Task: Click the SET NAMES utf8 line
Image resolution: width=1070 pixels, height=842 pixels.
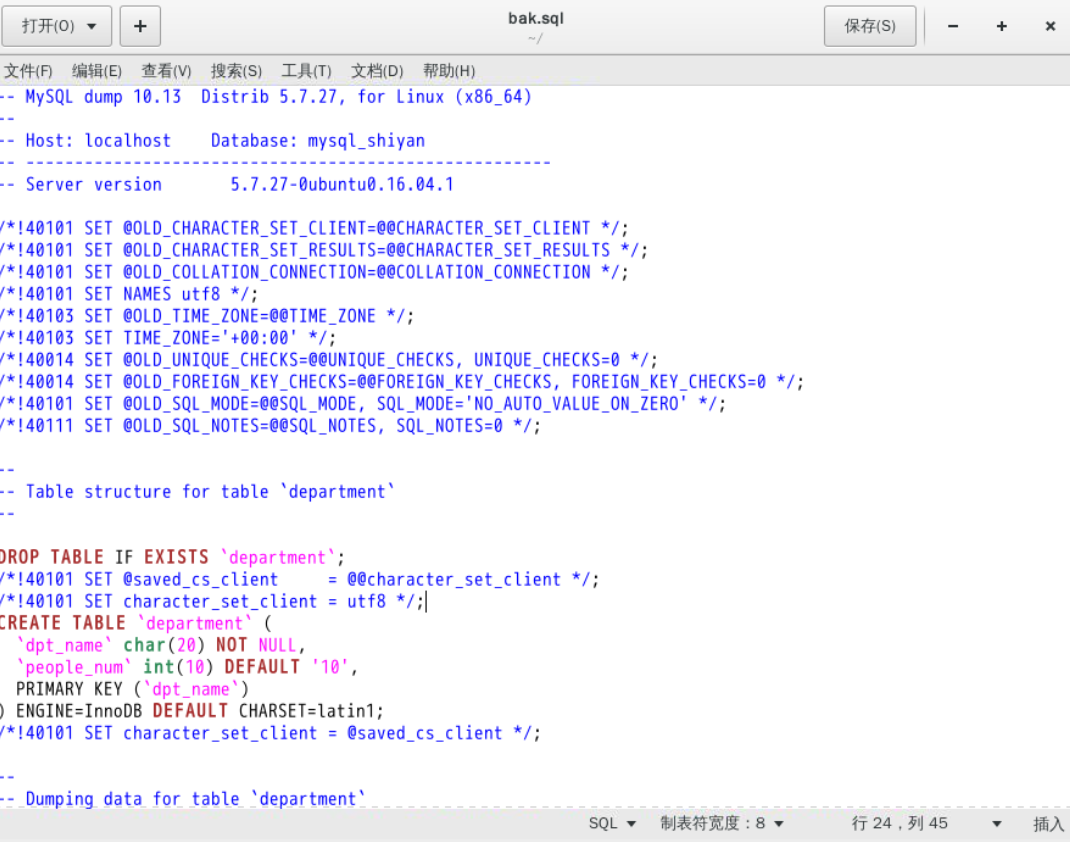Action: tap(129, 294)
